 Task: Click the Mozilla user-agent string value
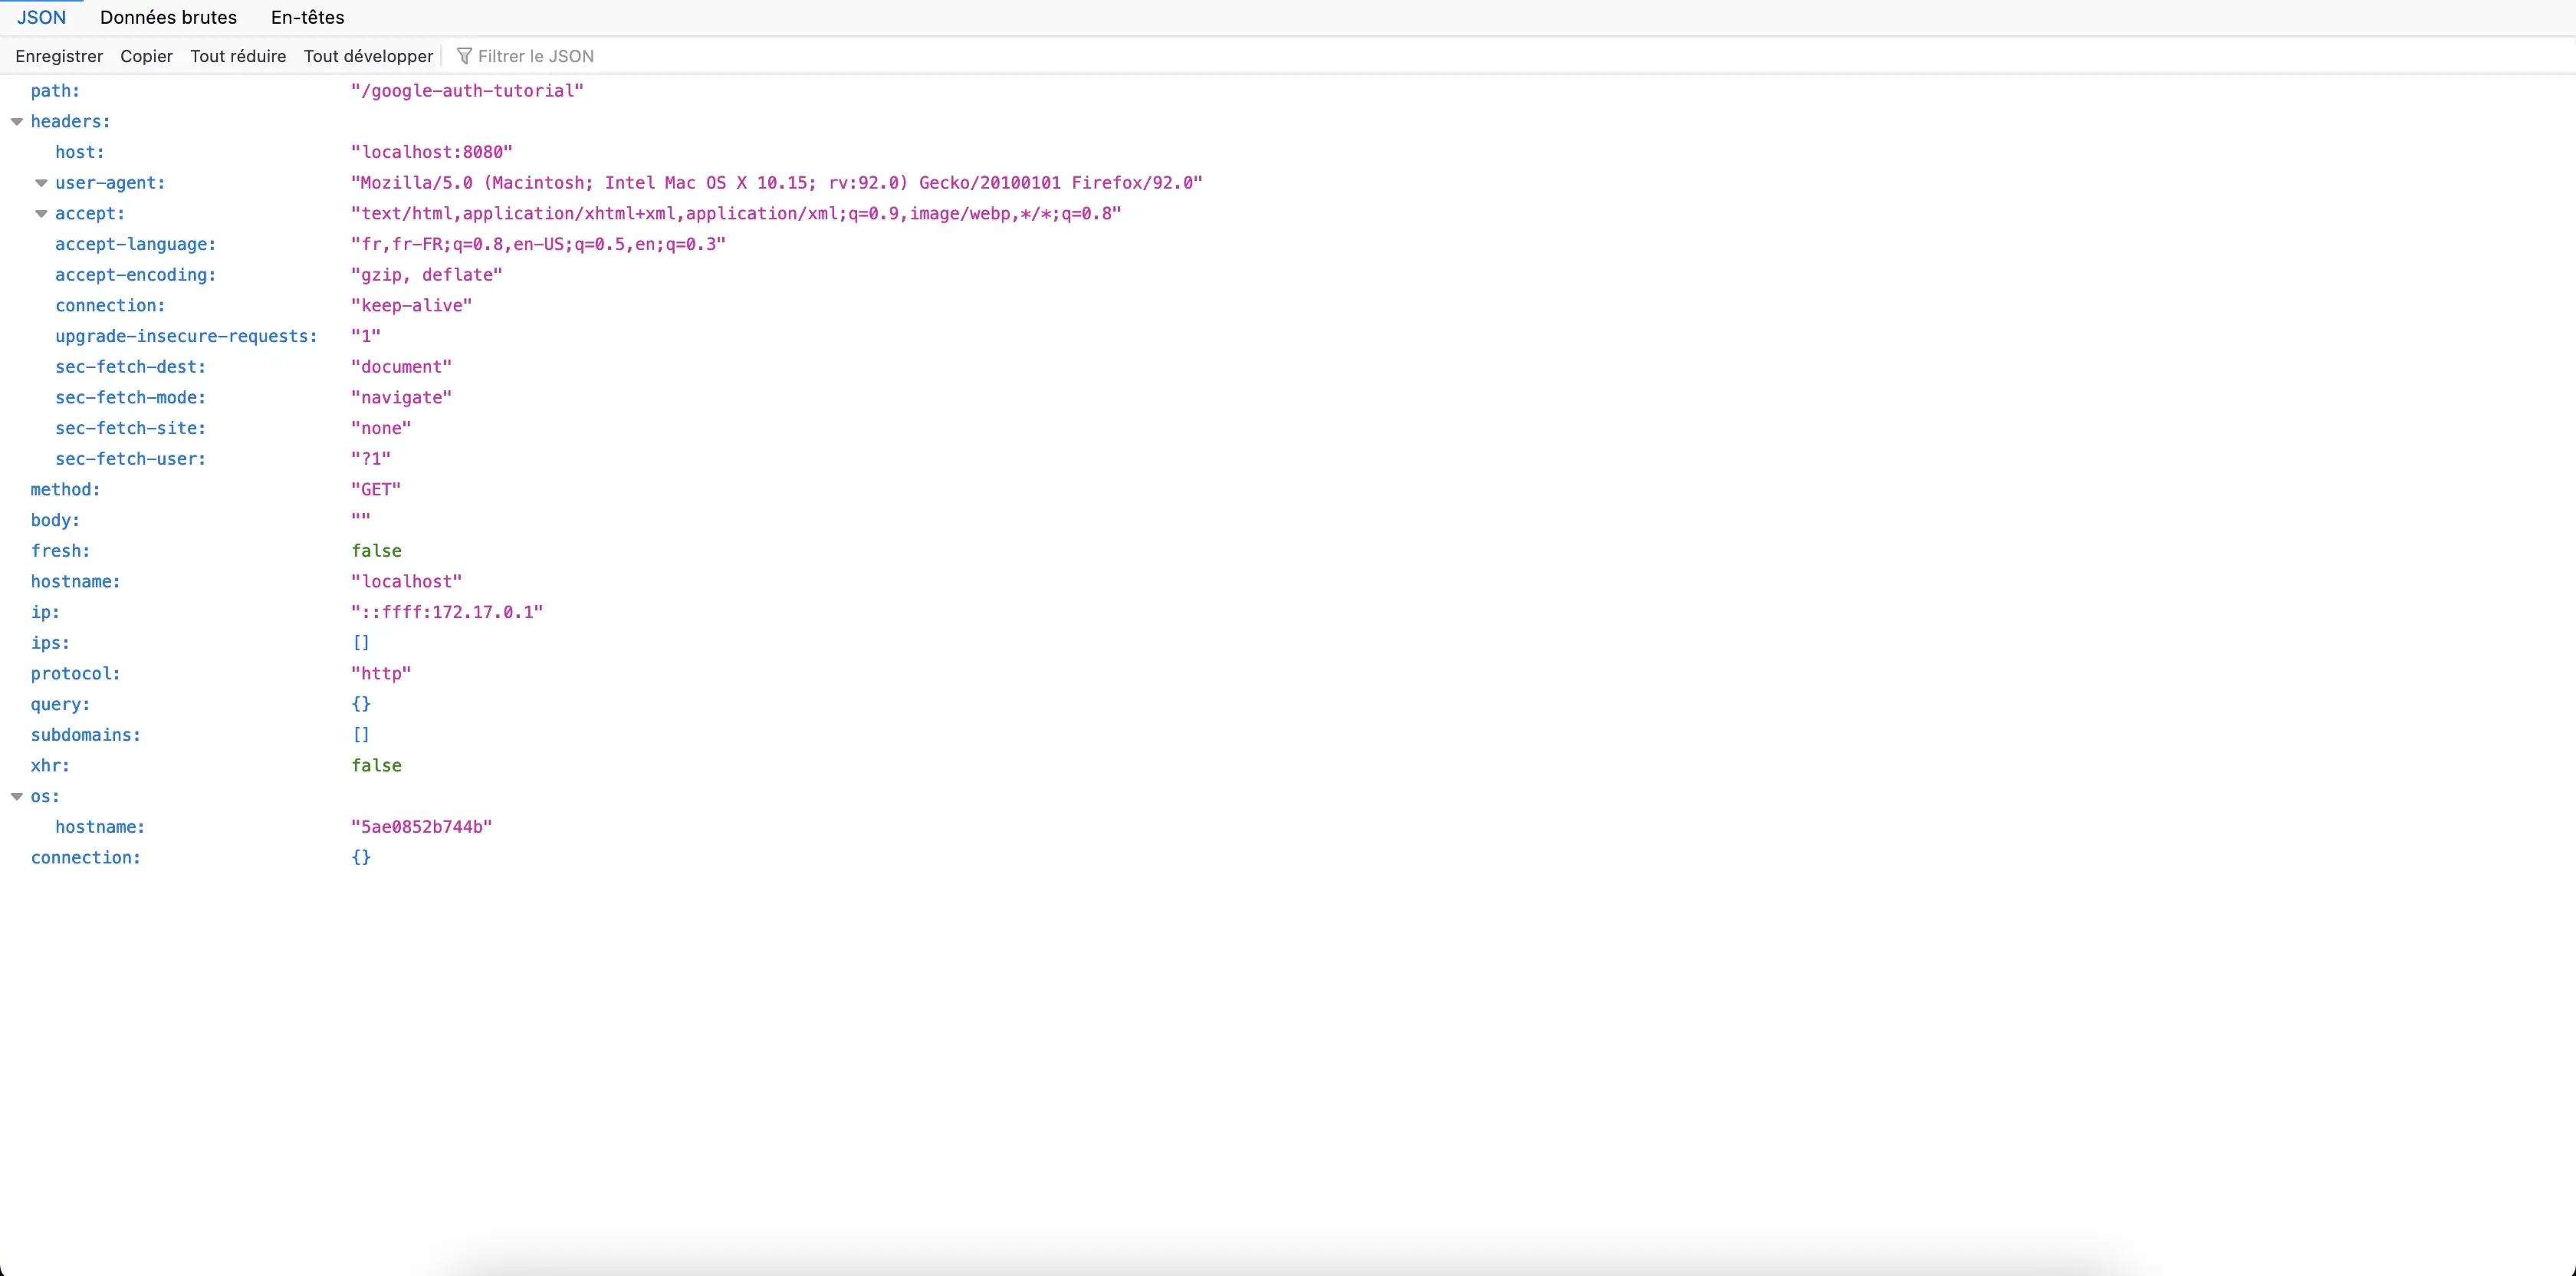coord(776,182)
